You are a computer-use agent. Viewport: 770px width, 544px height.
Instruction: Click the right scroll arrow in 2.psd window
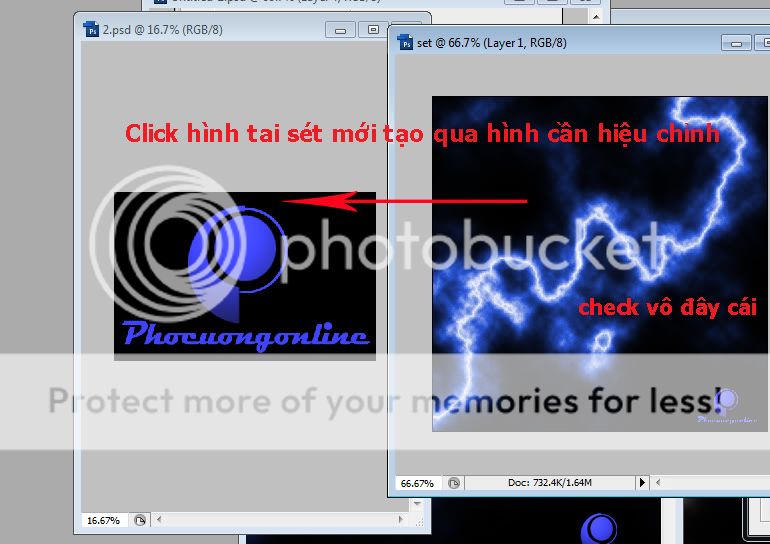[x=401, y=519]
